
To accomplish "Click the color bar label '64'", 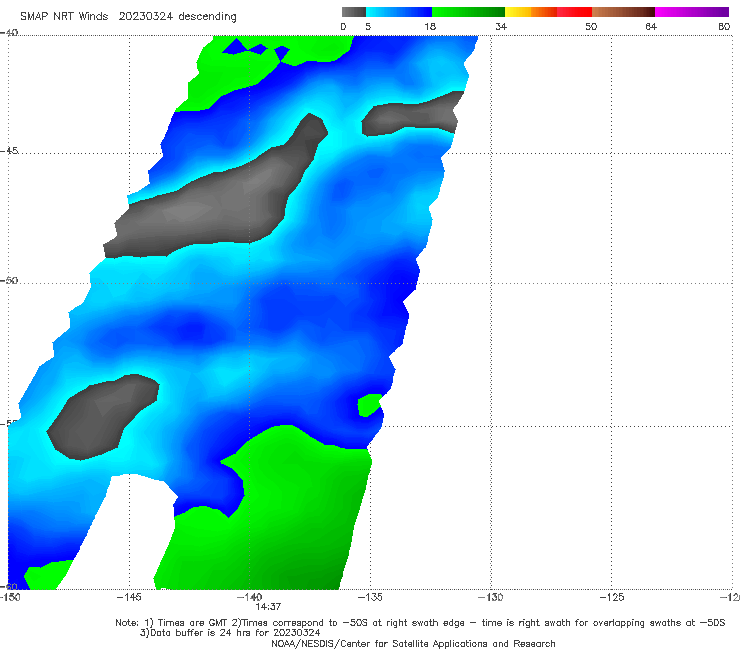I will tap(651, 27).
